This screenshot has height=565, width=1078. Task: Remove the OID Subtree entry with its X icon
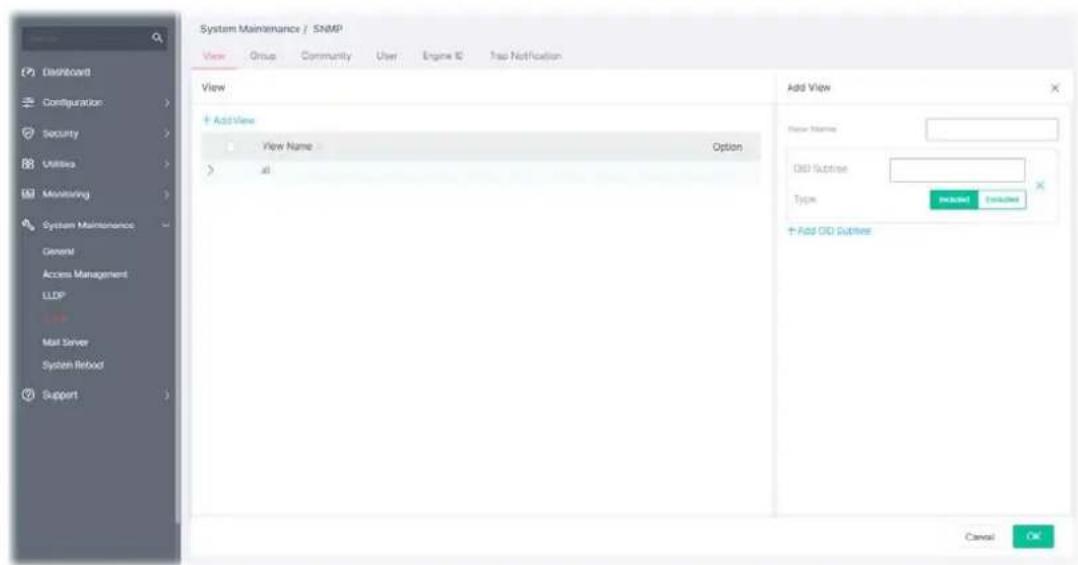point(1040,186)
